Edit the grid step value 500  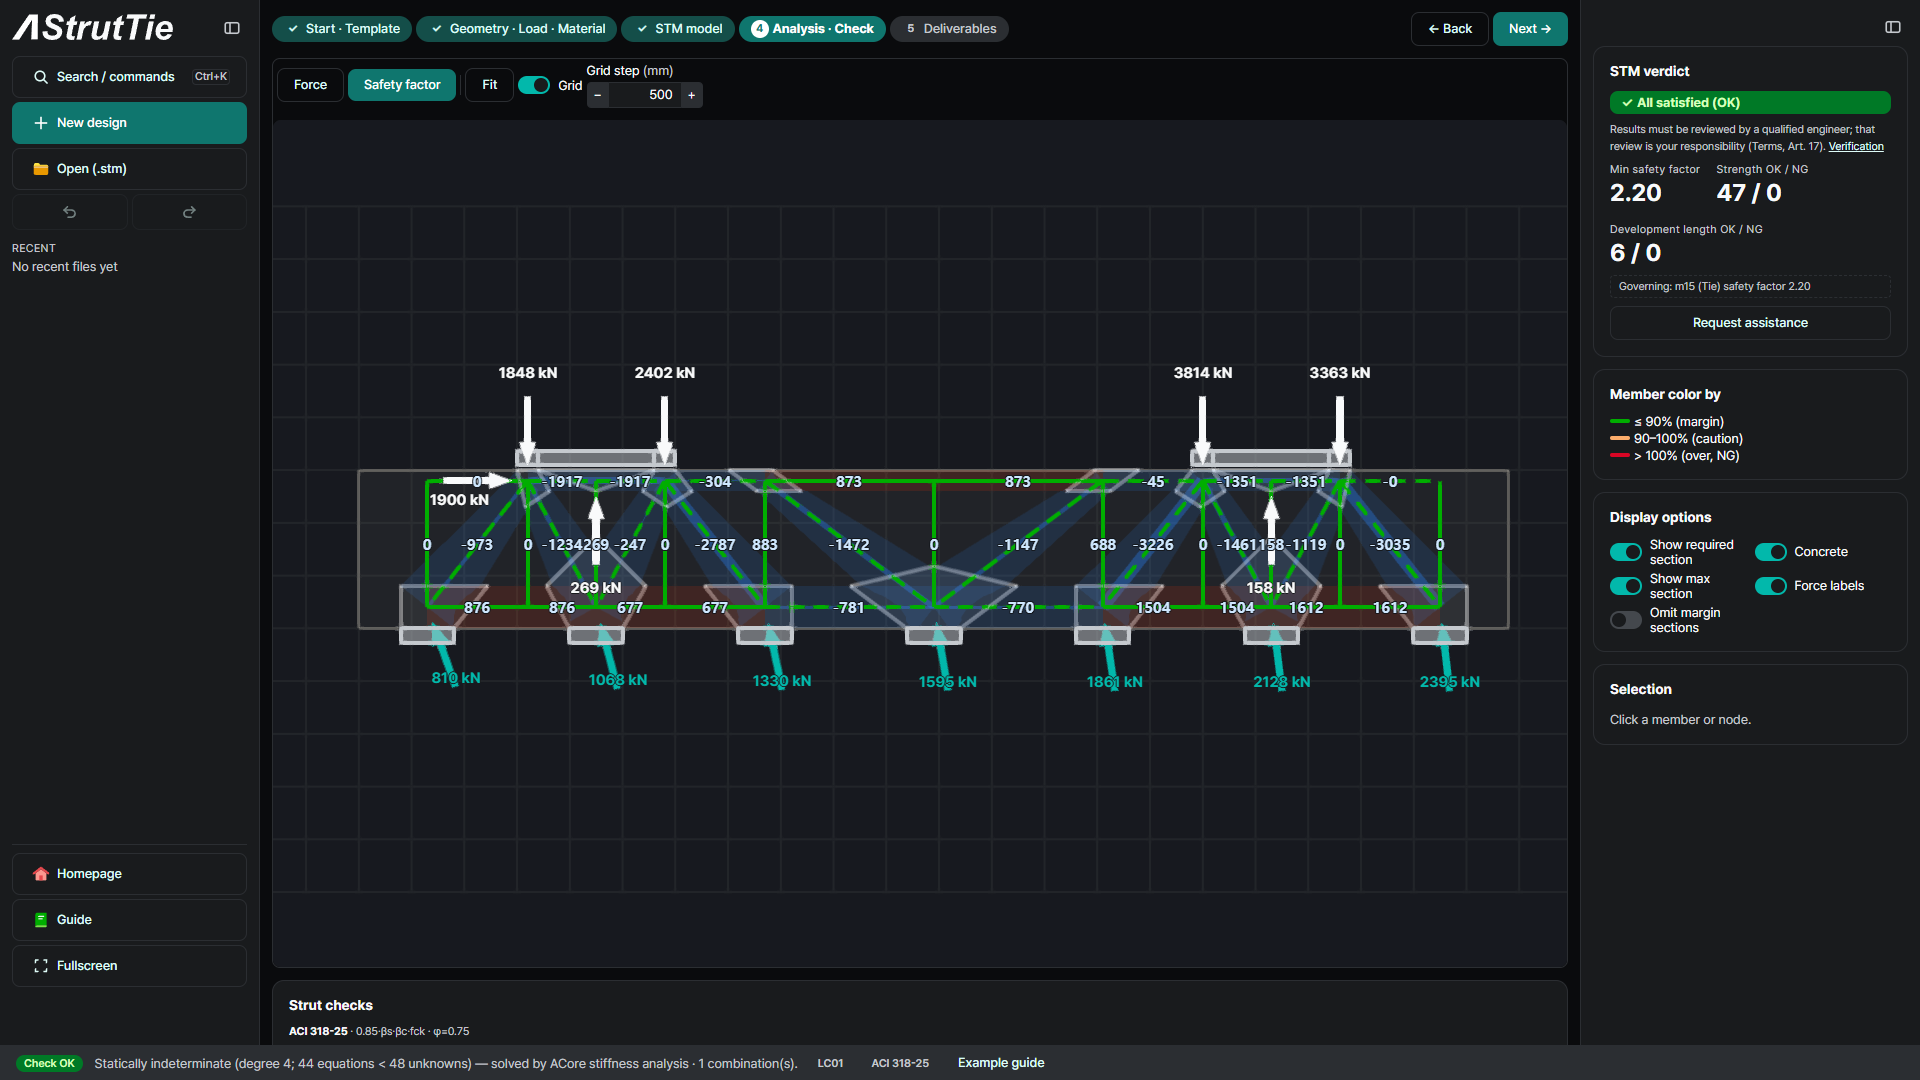click(x=644, y=95)
